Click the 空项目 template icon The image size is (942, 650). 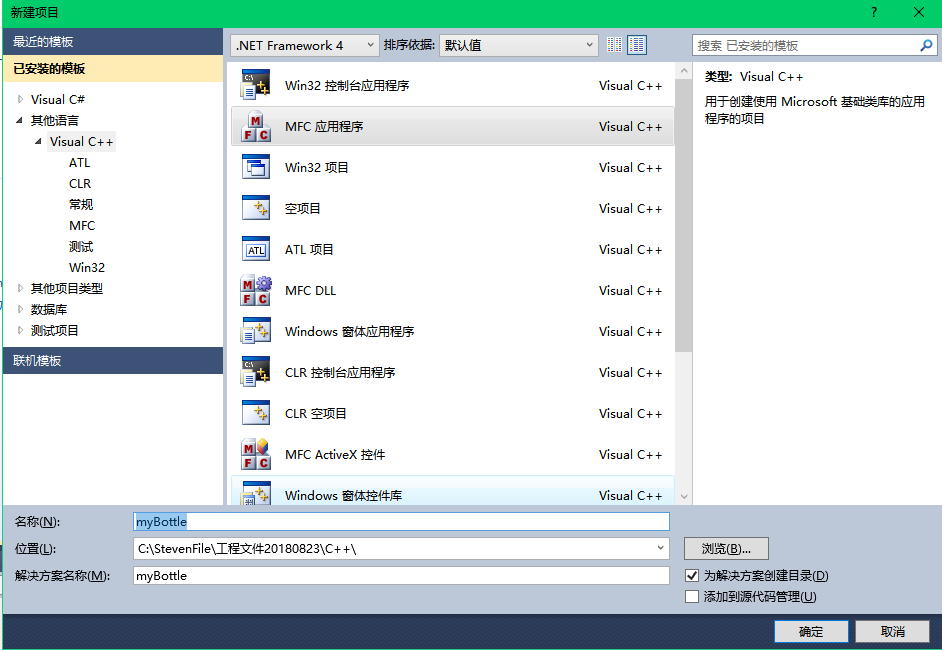(x=255, y=208)
